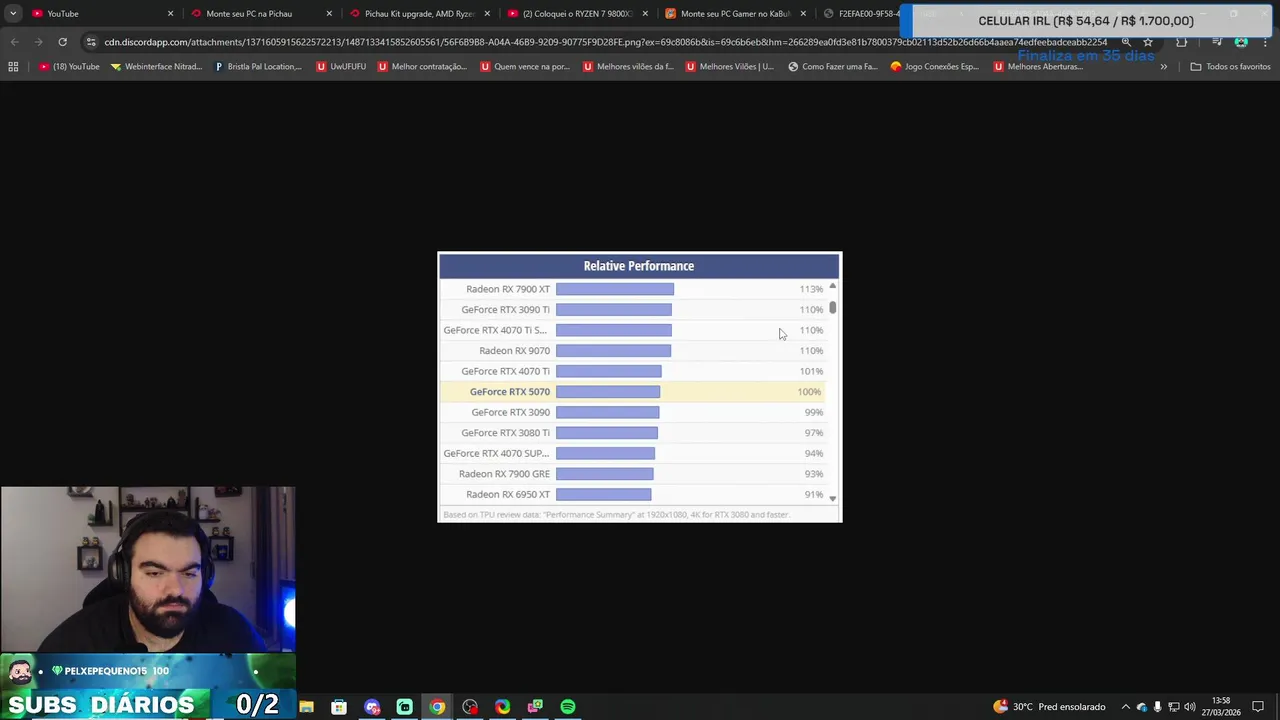
Task: Open the notification center icon
Action: [x=1258, y=707]
